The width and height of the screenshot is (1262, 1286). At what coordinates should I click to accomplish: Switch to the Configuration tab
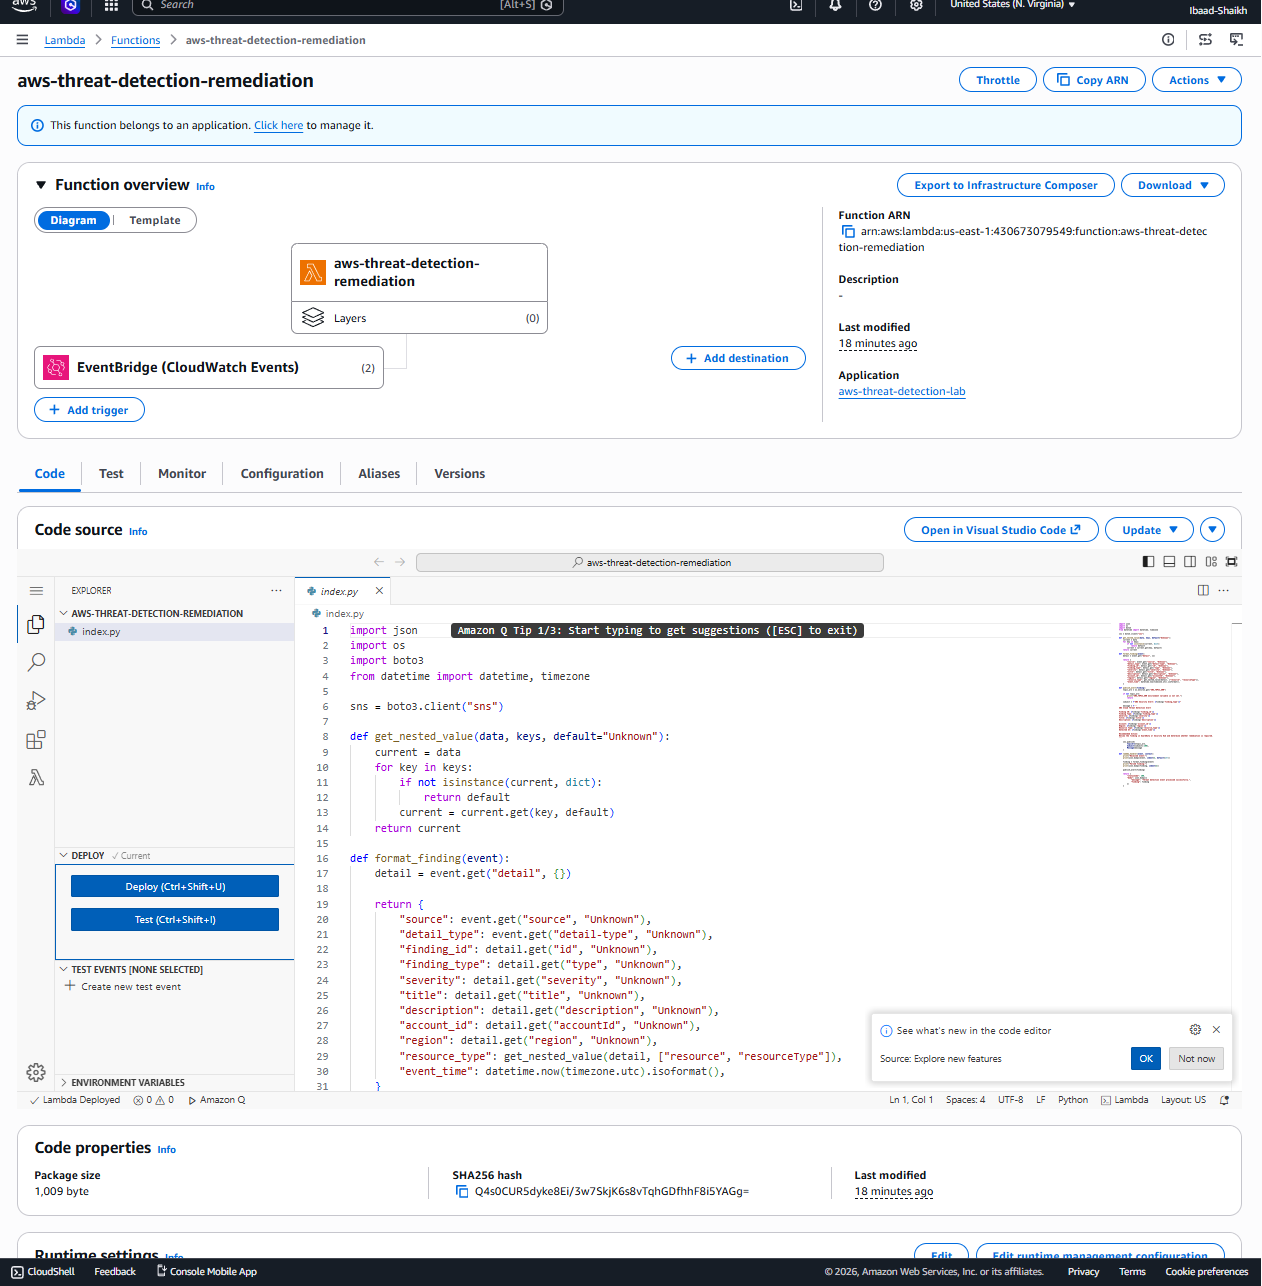282,474
